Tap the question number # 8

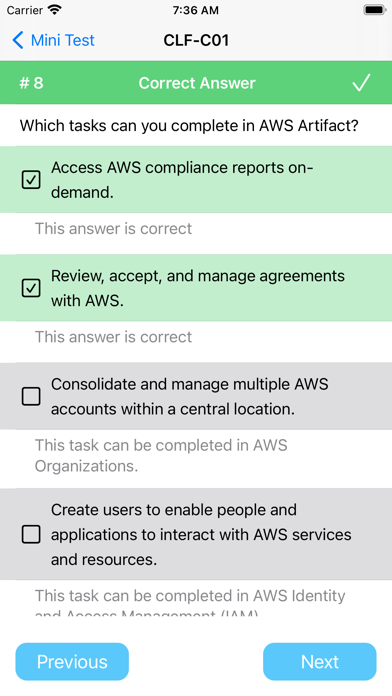point(32,83)
